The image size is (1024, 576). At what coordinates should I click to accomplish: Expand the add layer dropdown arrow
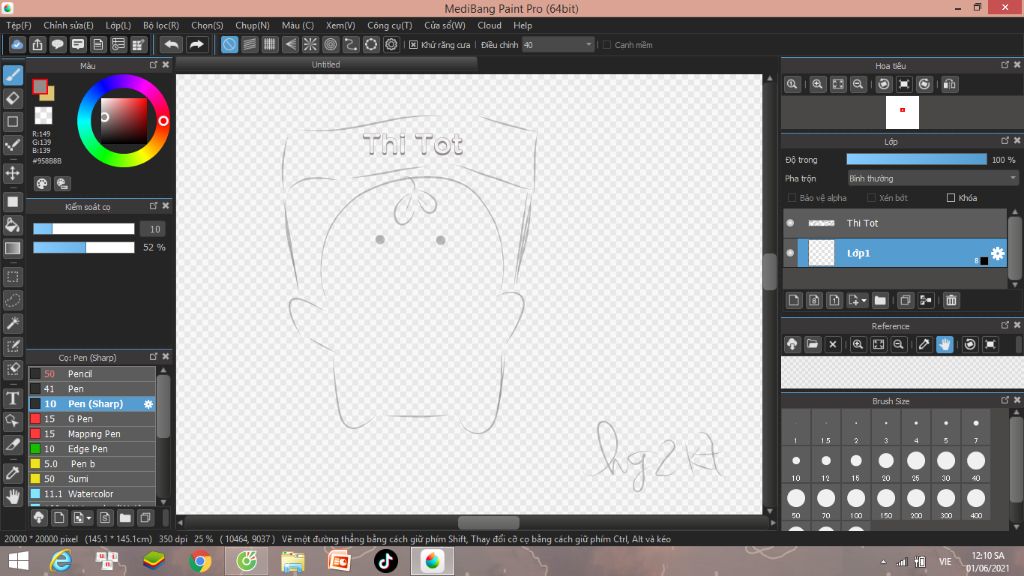(x=864, y=301)
